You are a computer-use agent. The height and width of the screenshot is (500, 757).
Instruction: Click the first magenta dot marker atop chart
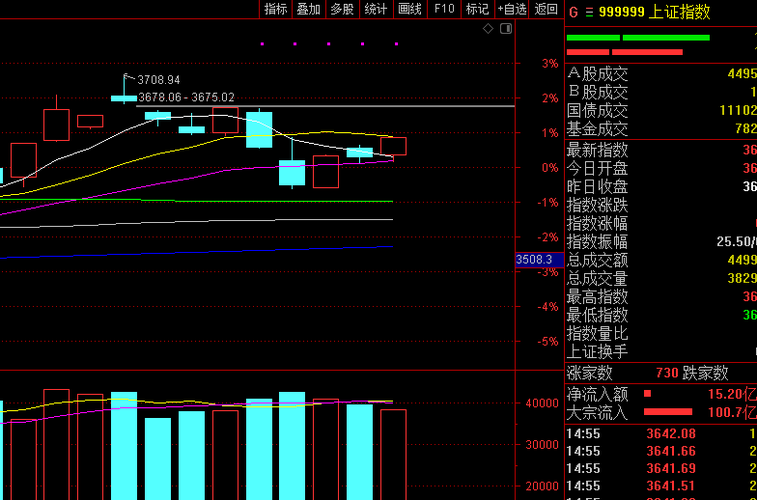pyautogui.click(x=262, y=44)
